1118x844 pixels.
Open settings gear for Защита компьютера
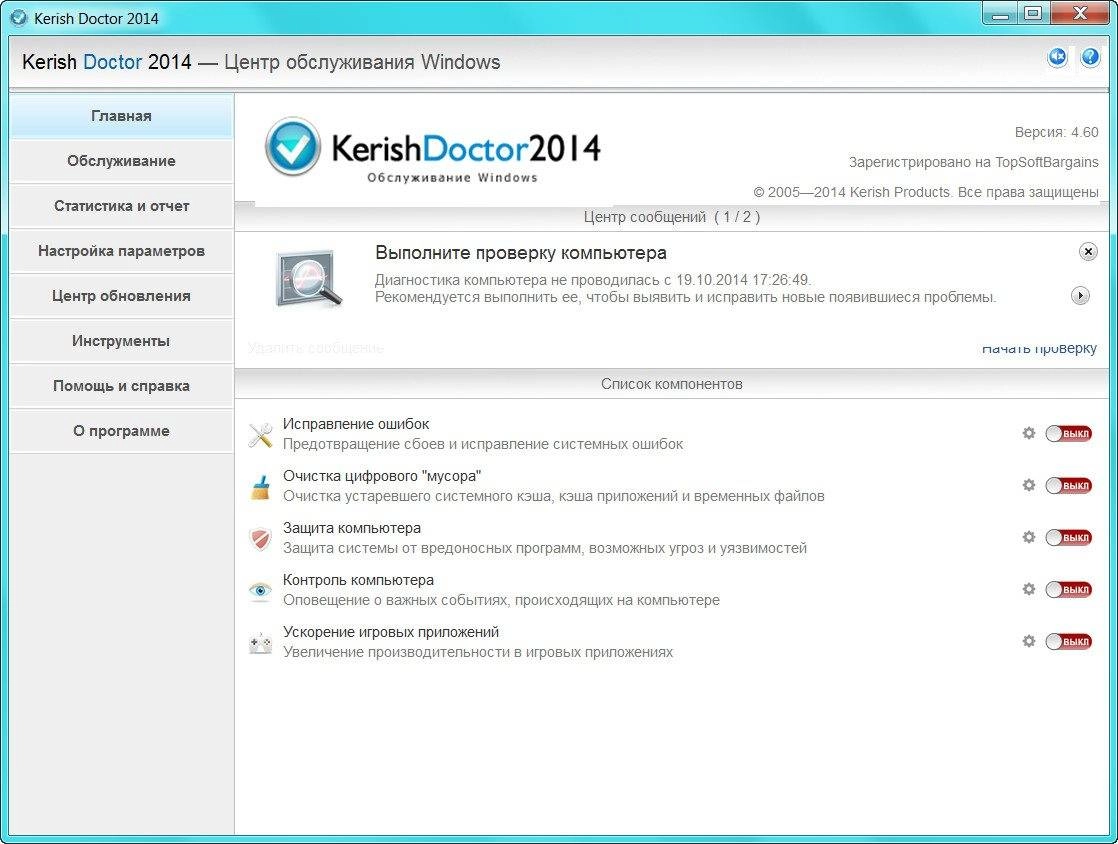(x=1028, y=537)
